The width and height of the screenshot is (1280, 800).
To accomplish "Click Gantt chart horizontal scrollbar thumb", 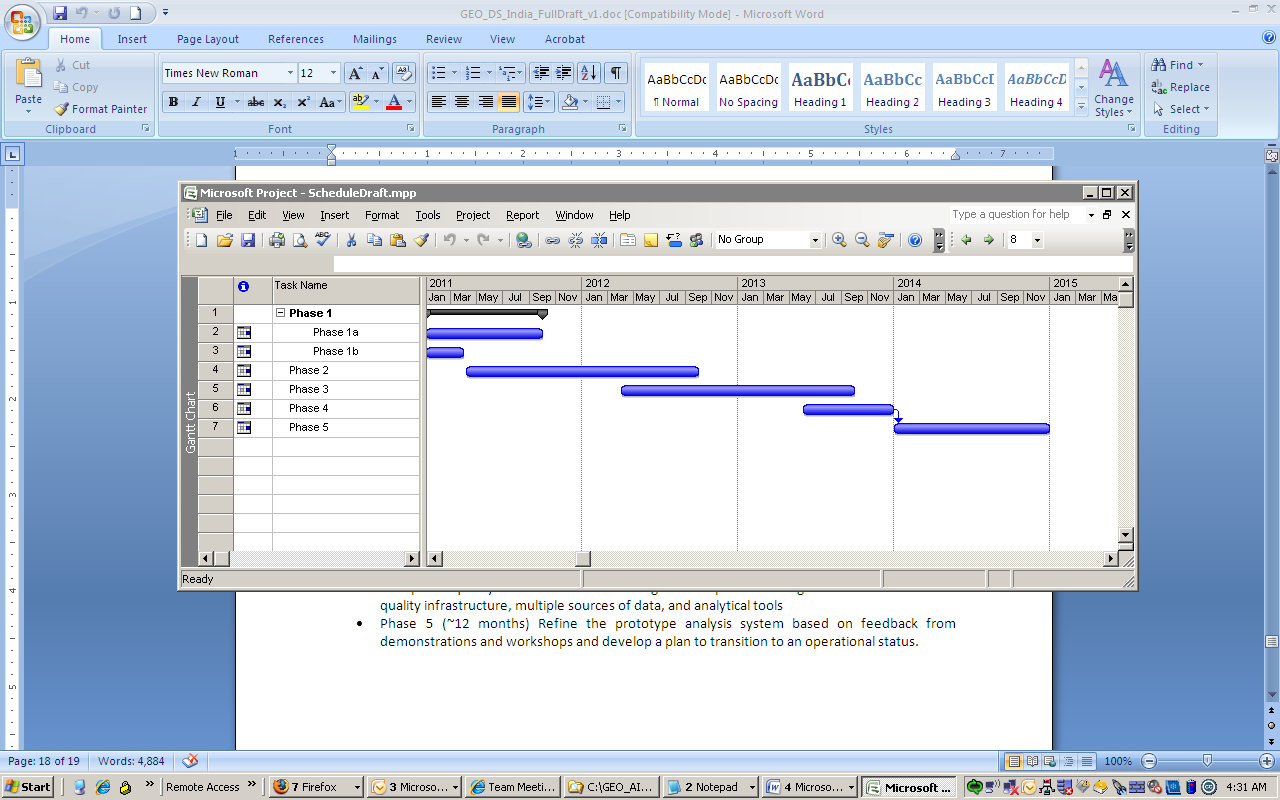I will pyautogui.click(x=583, y=559).
